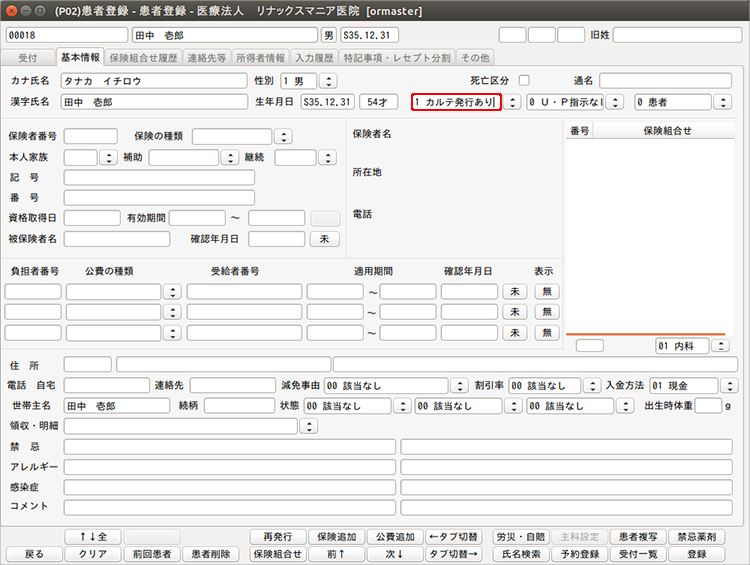Click the 再発行 button
The height and width of the screenshot is (565, 750).
click(x=278, y=537)
